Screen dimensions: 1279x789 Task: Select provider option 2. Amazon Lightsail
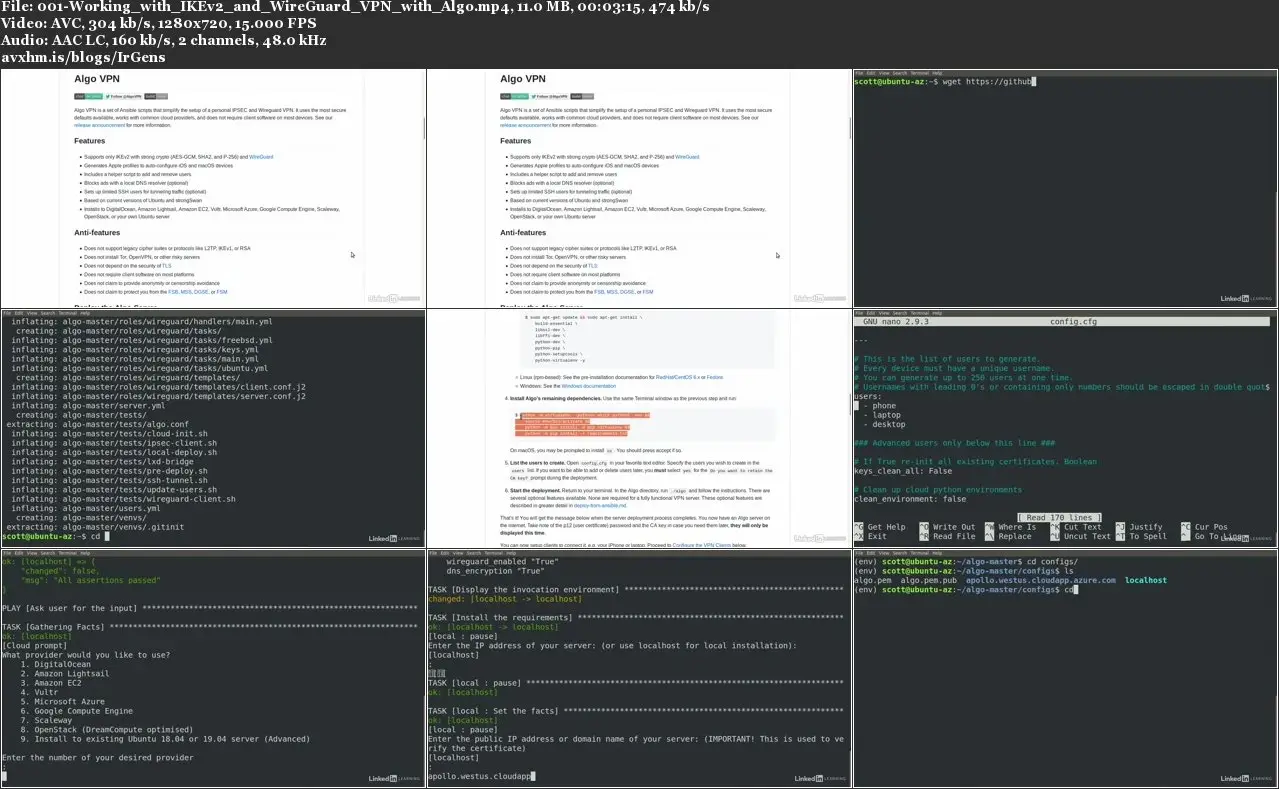pos(67,674)
